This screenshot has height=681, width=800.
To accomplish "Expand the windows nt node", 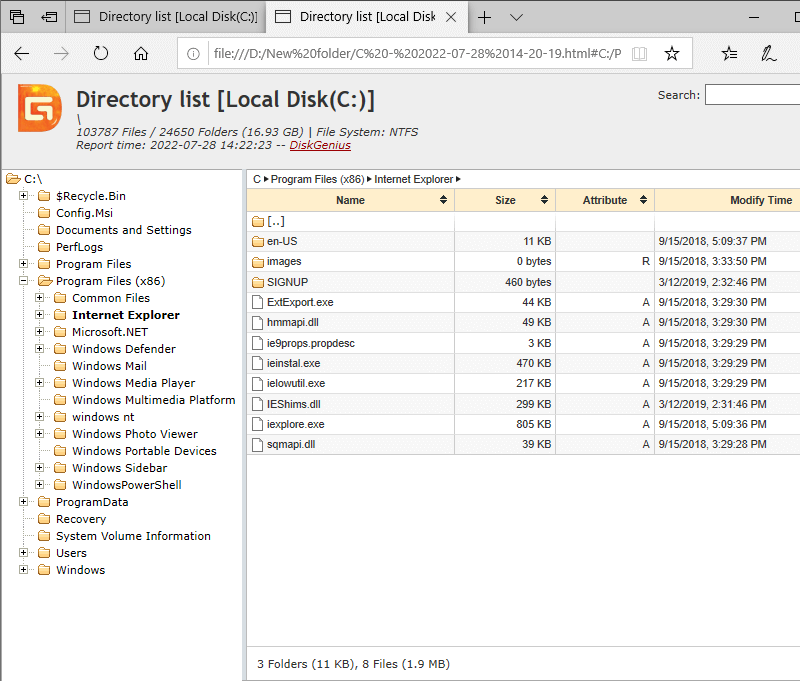I will [39, 416].
